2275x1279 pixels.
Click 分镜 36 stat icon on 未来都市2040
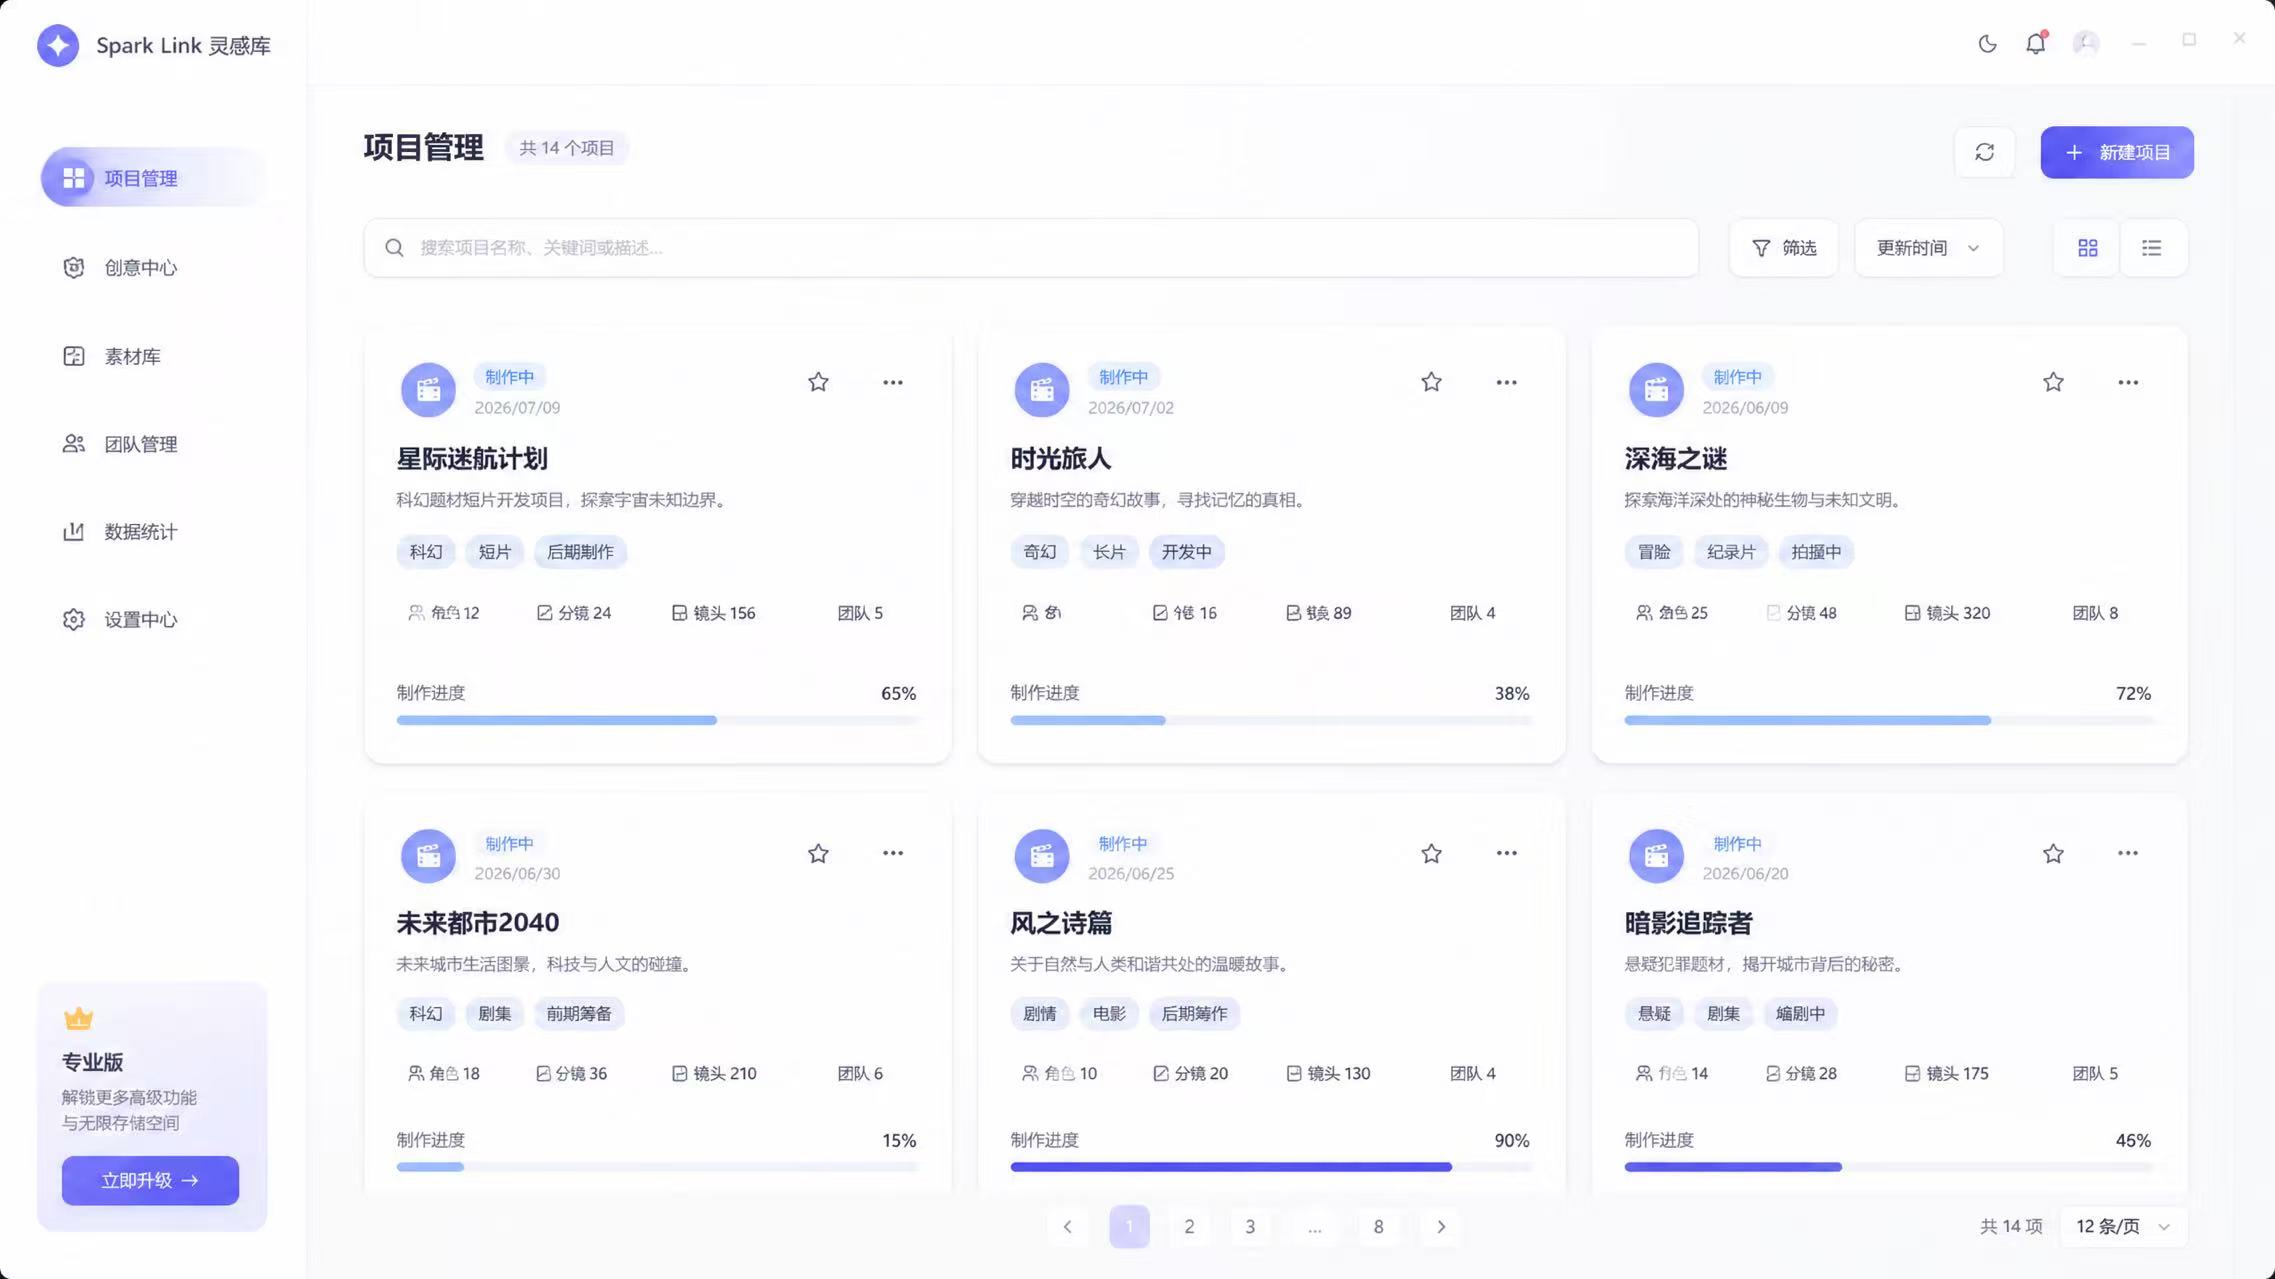coord(543,1073)
